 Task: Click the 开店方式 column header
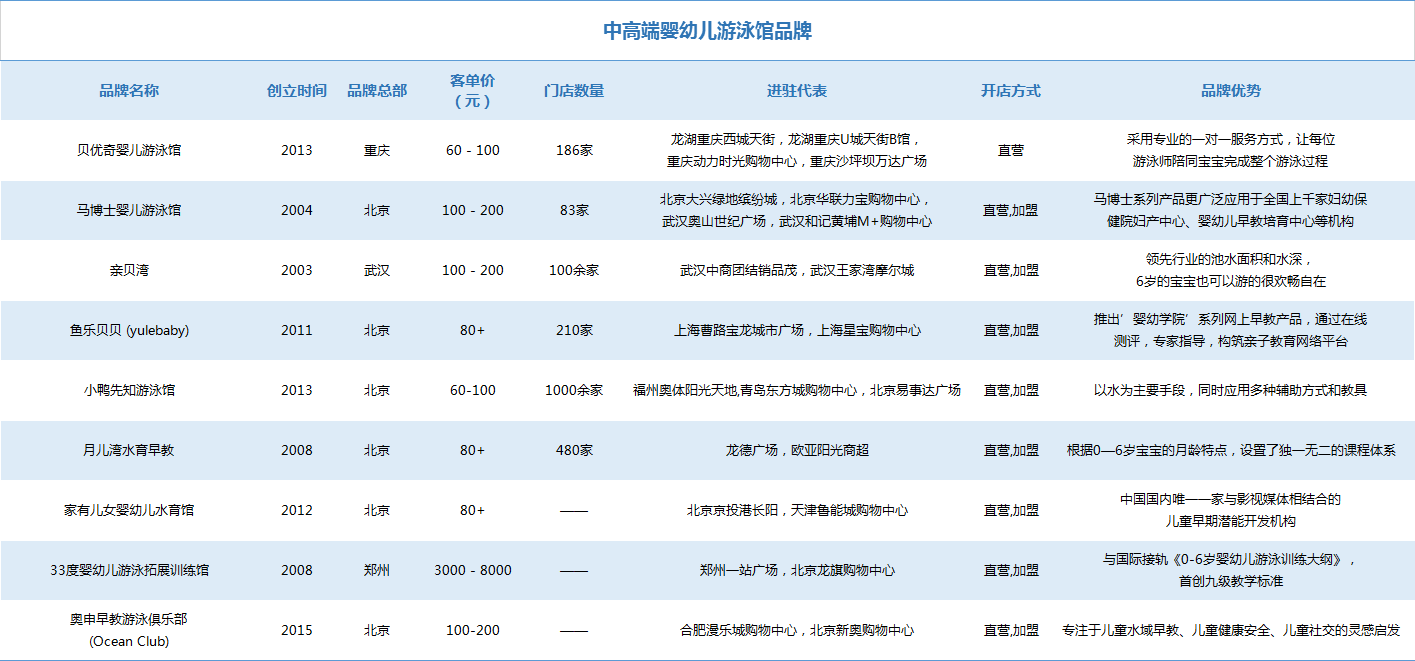point(1011,91)
